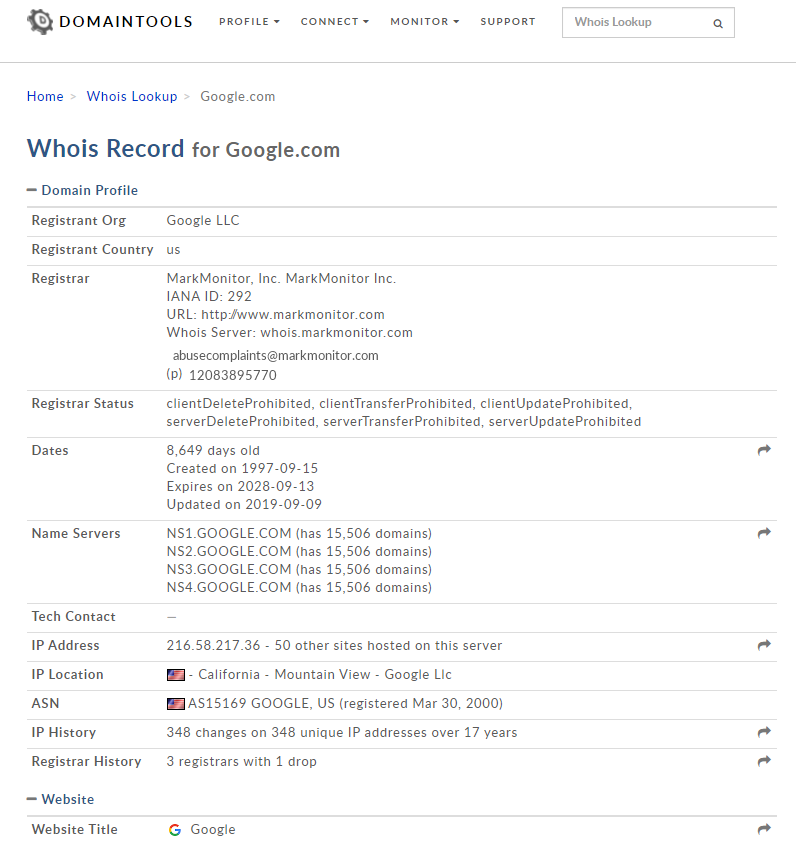This screenshot has height=843, width=796.
Task: Click the Tech Contact row label
Action: [x=73, y=617]
